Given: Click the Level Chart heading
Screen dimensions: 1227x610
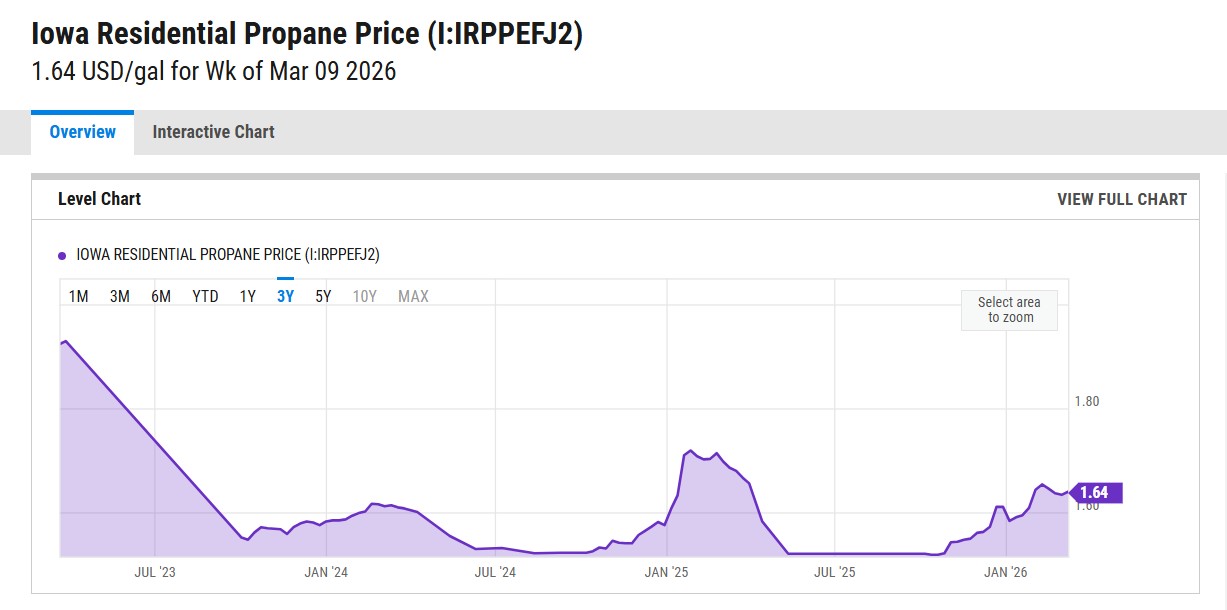Looking at the screenshot, I should click(99, 199).
